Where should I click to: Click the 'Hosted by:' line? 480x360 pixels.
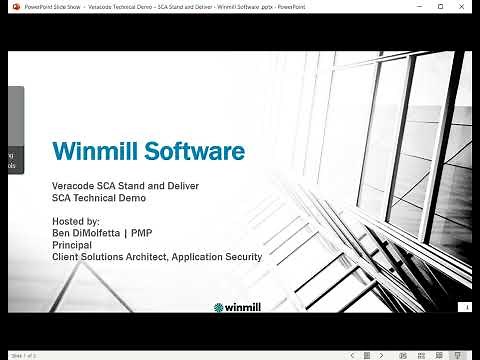76,221
